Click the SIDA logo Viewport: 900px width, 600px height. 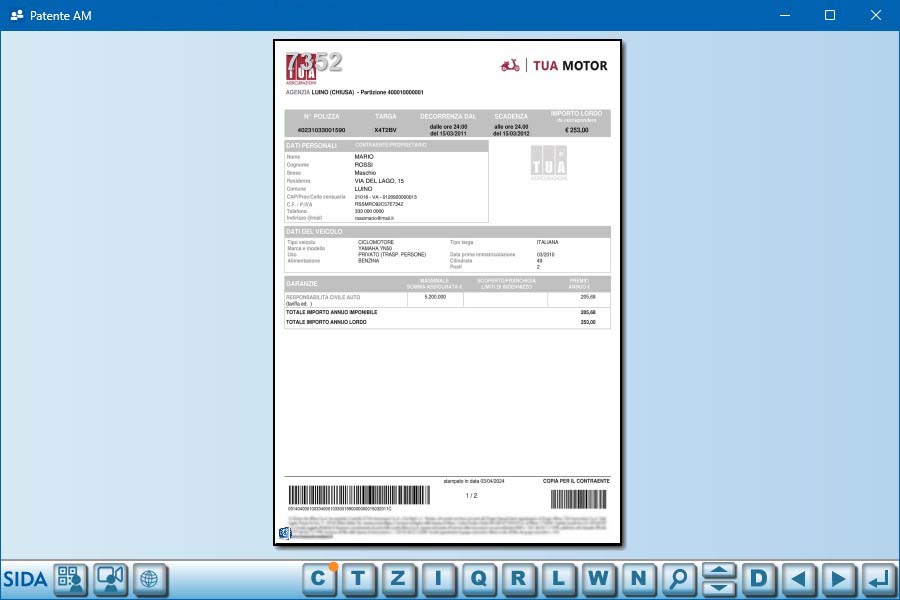25,578
